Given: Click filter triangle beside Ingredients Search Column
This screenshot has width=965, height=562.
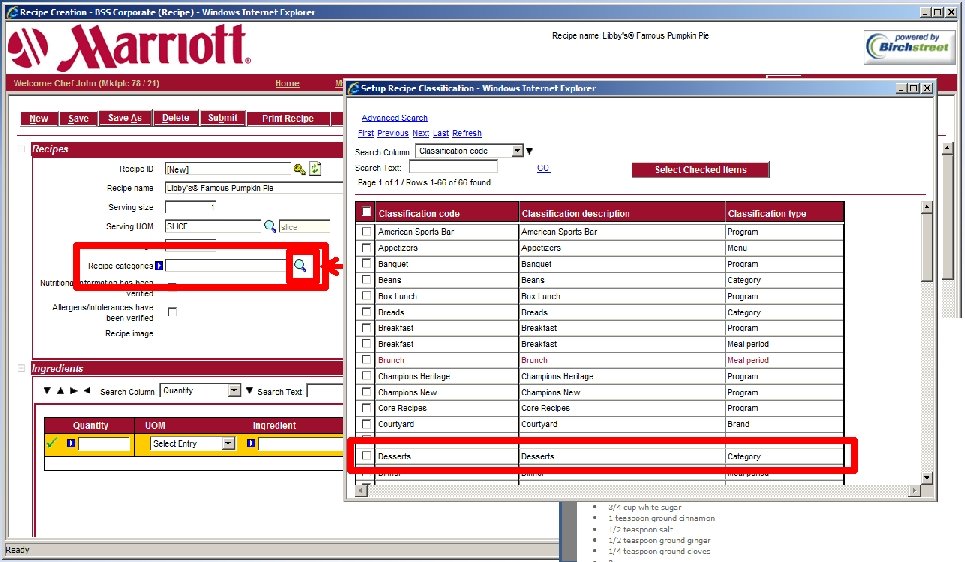Looking at the screenshot, I should pyautogui.click(x=249, y=390).
